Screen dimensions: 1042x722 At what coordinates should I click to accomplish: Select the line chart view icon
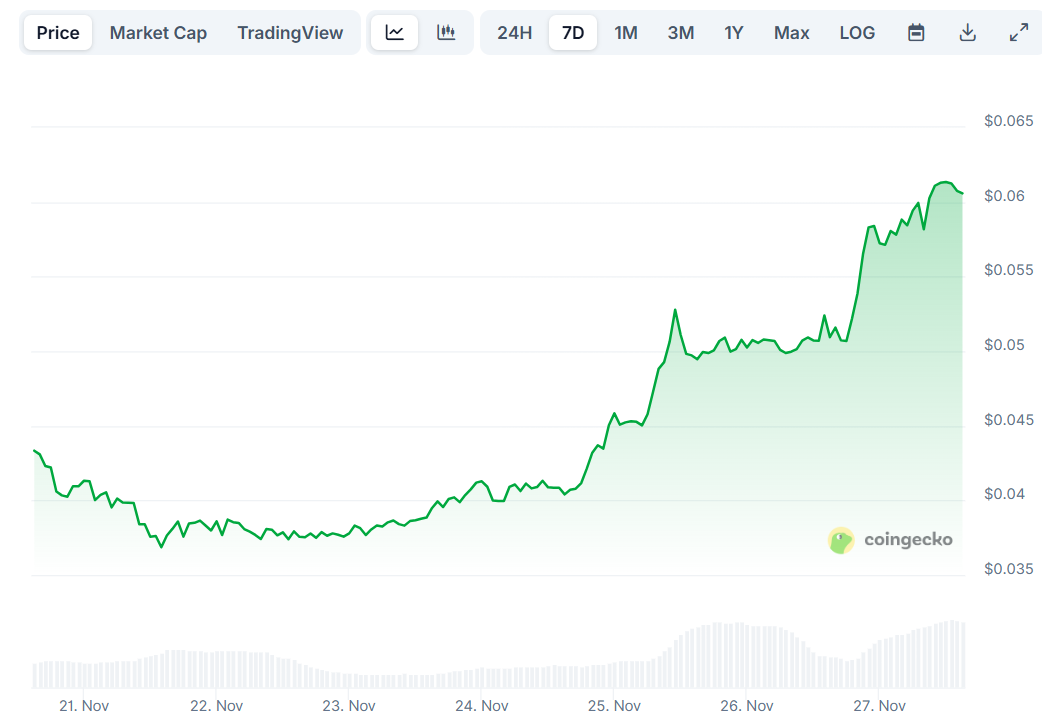point(394,31)
